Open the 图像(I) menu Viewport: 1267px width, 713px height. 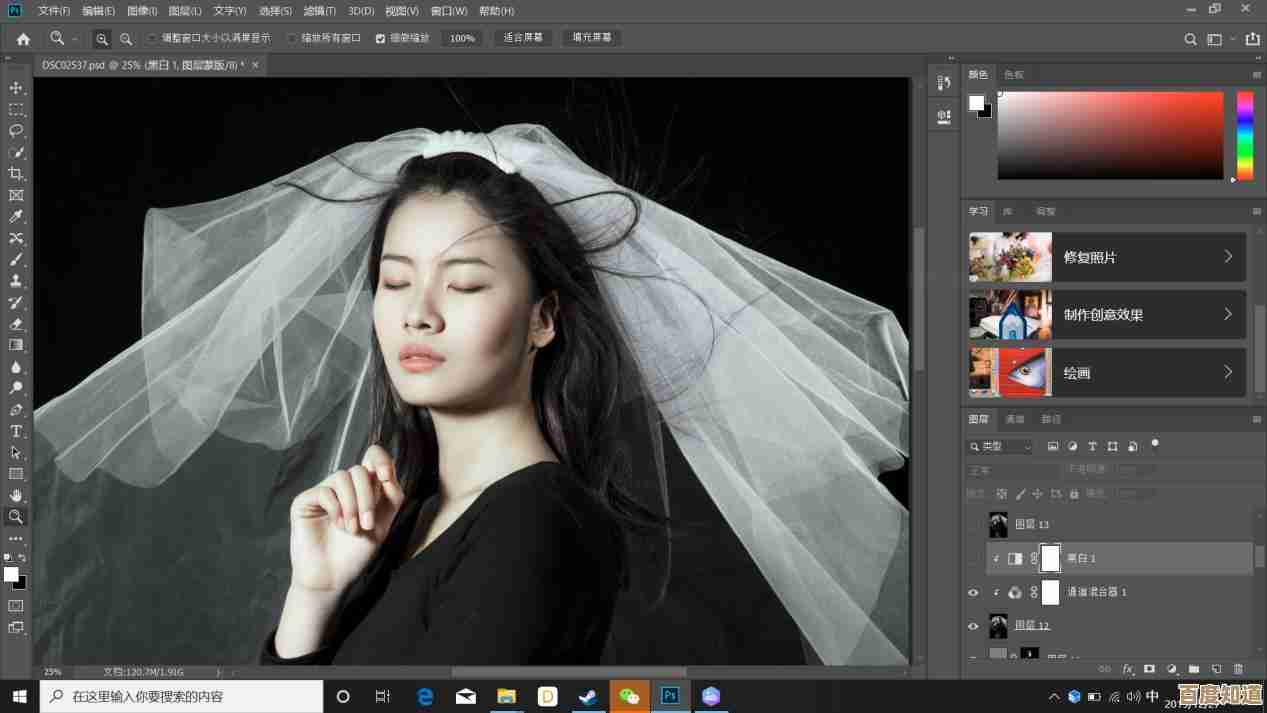point(142,11)
